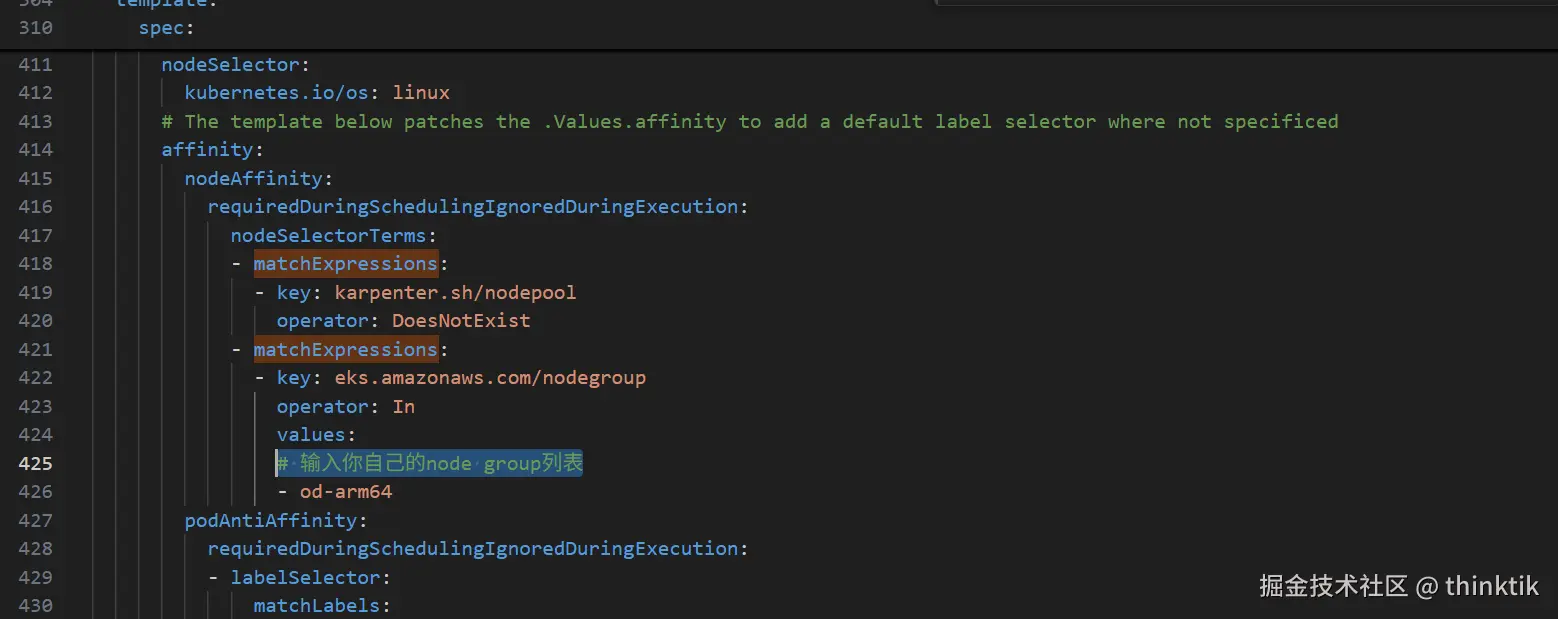Click the 'od-arm64' value

click(346, 492)
